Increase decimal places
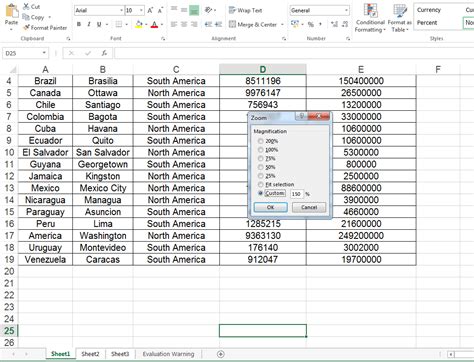474x362 pixels. click(334, 24)
